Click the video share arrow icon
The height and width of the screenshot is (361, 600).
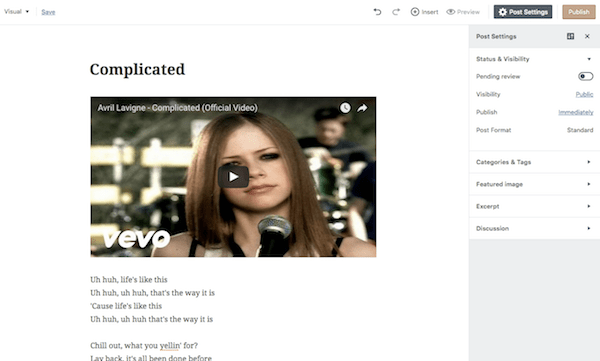(362, 108)
